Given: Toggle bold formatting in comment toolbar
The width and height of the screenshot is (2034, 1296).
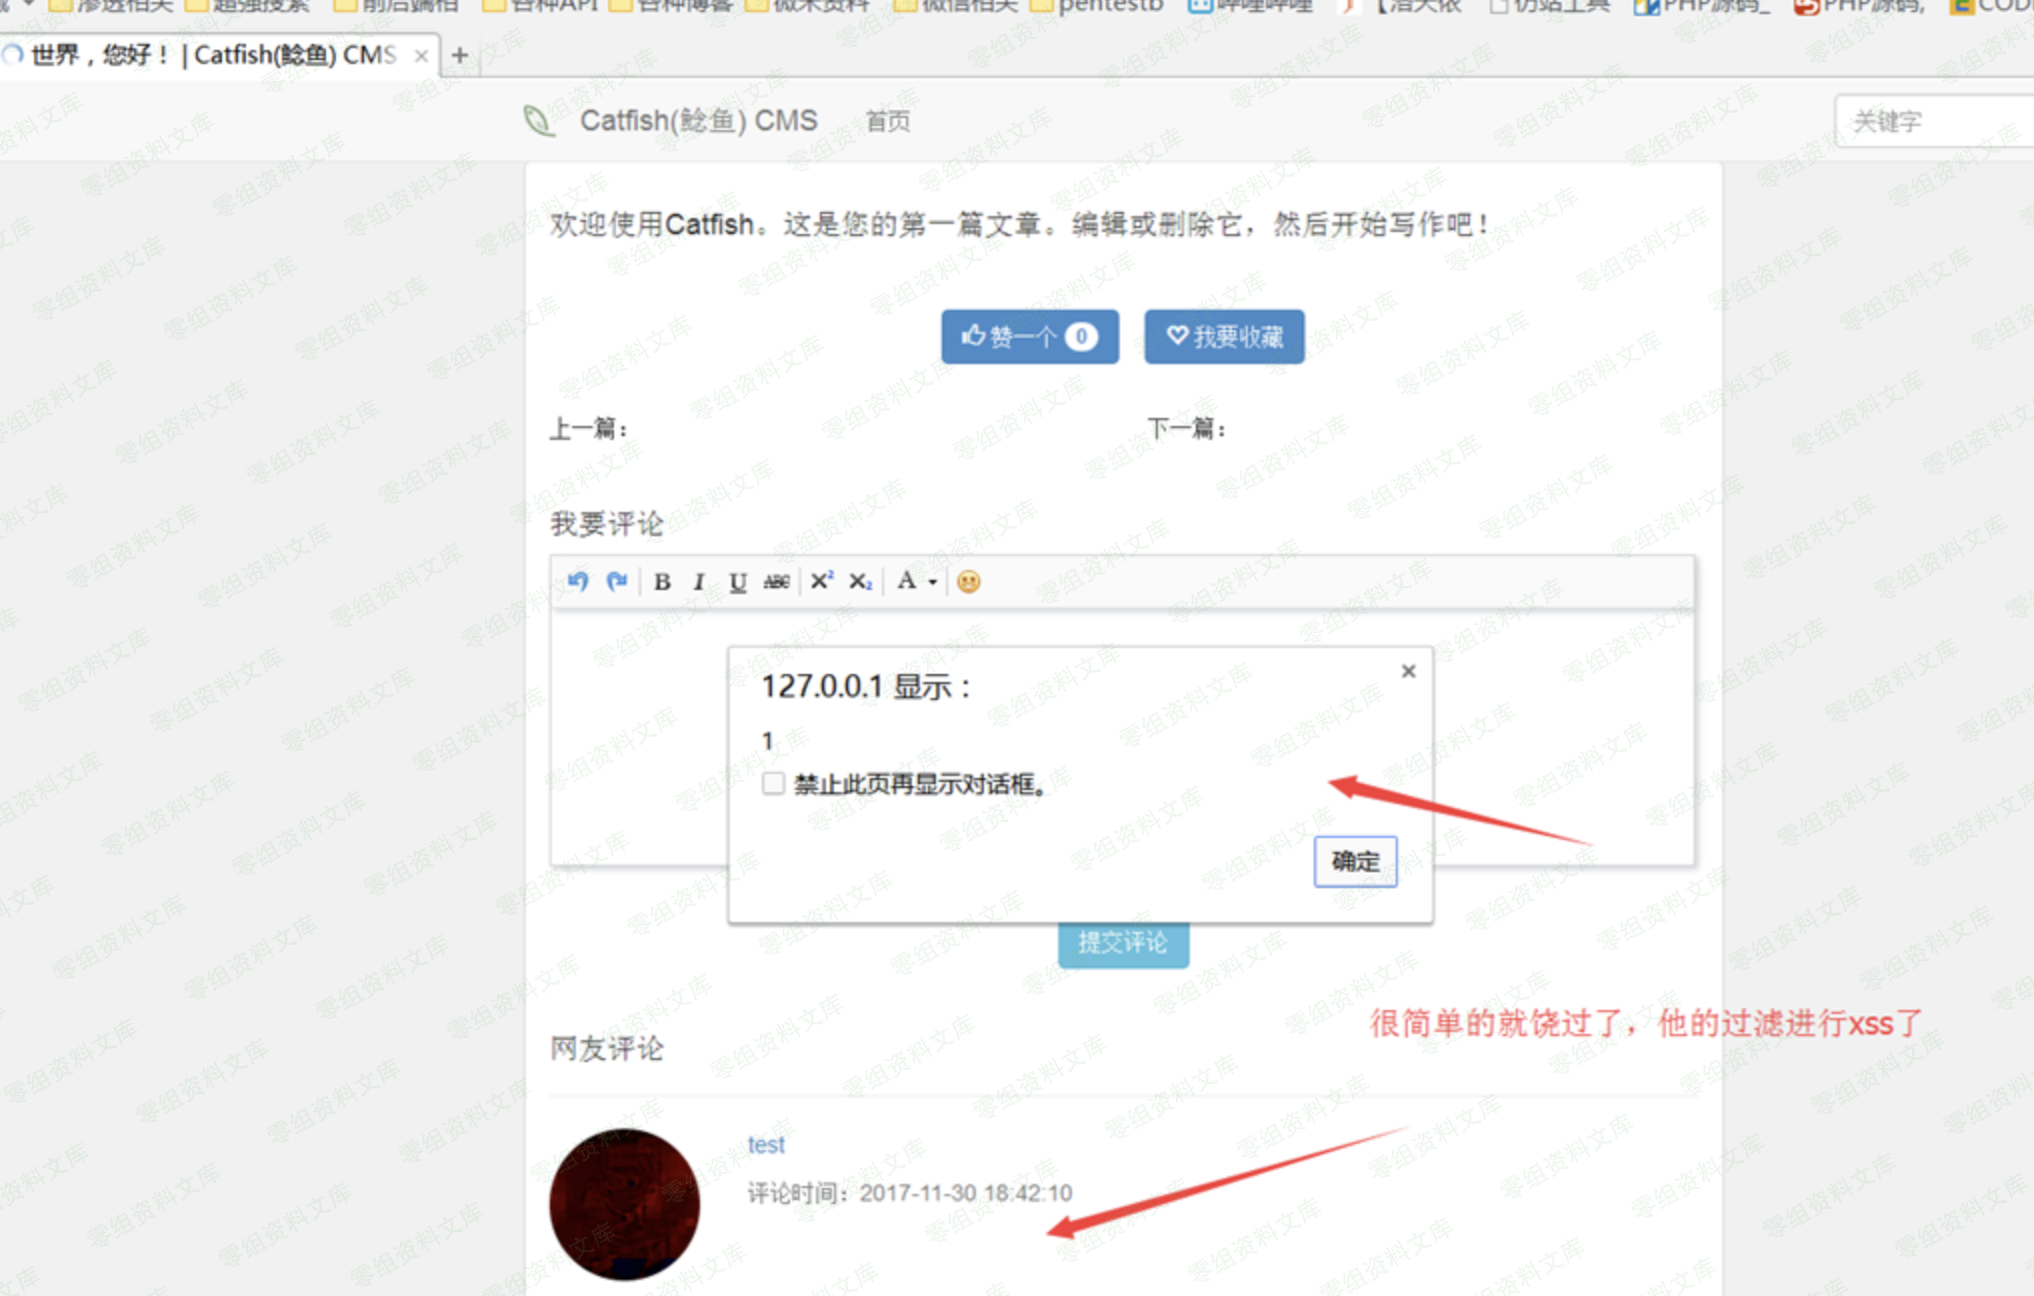Looking at the screenshot, I should pyautogui.click(x=662, y=582).
